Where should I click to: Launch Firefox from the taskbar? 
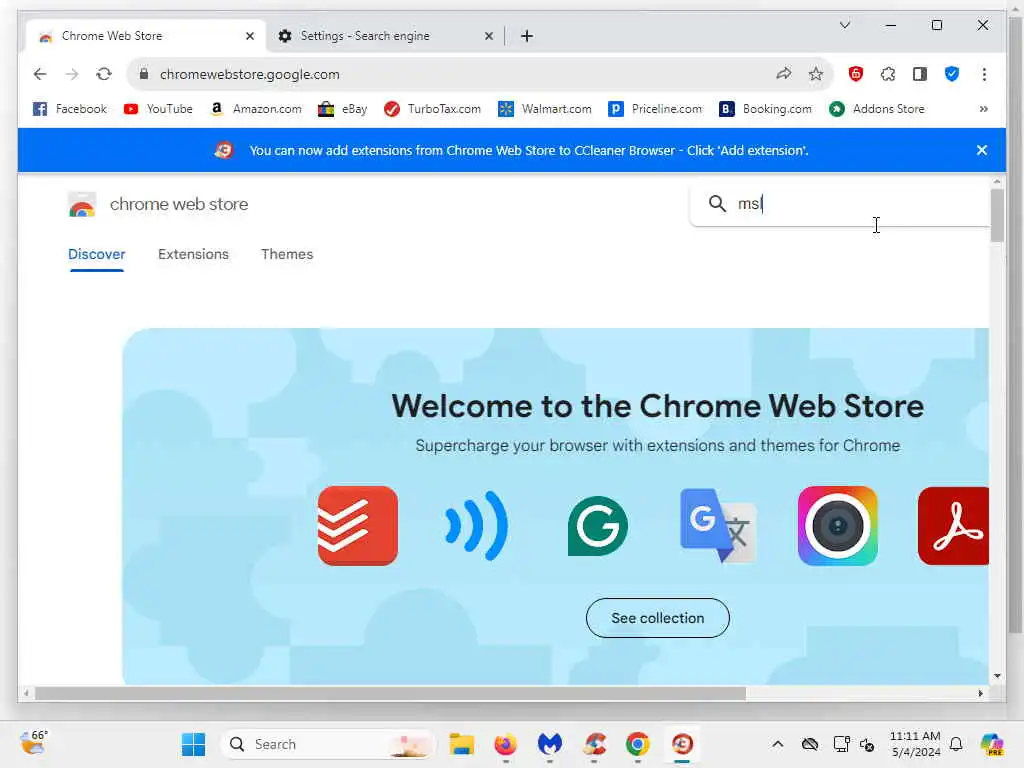pos(505,744)
